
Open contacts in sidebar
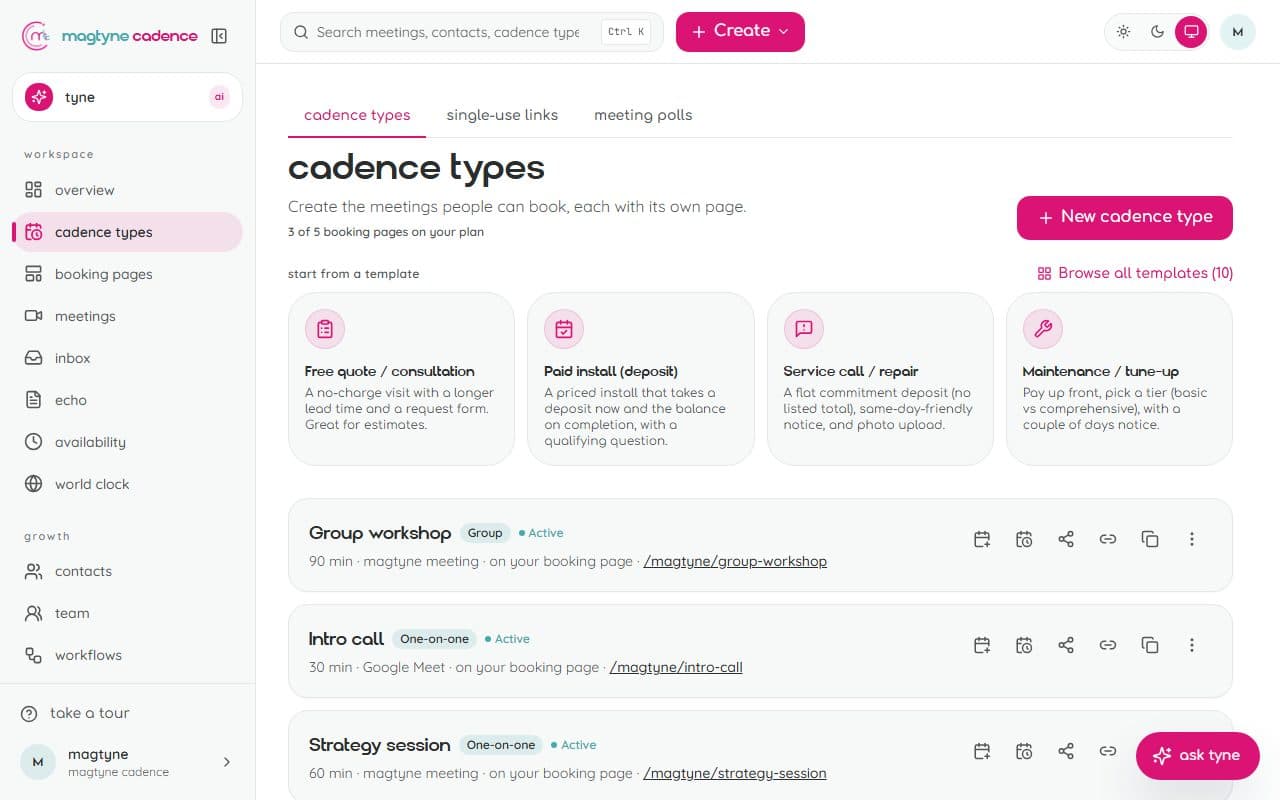click(127, 571)
